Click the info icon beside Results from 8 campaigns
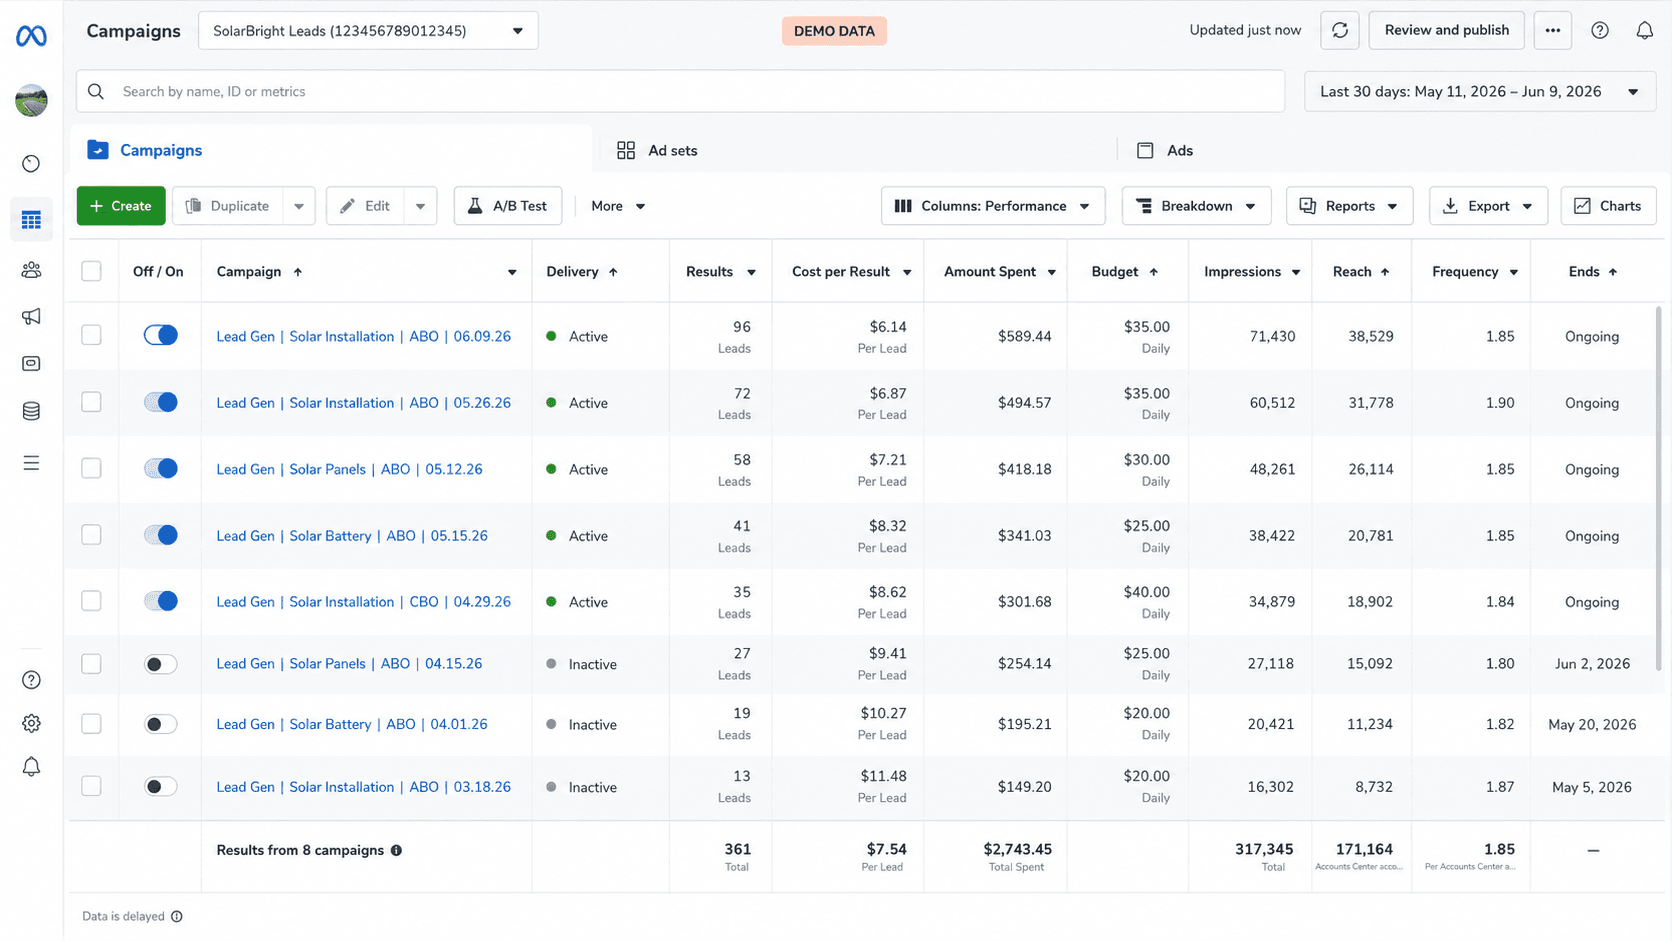This screenshot has width=1672, height=941. point(396,851)
